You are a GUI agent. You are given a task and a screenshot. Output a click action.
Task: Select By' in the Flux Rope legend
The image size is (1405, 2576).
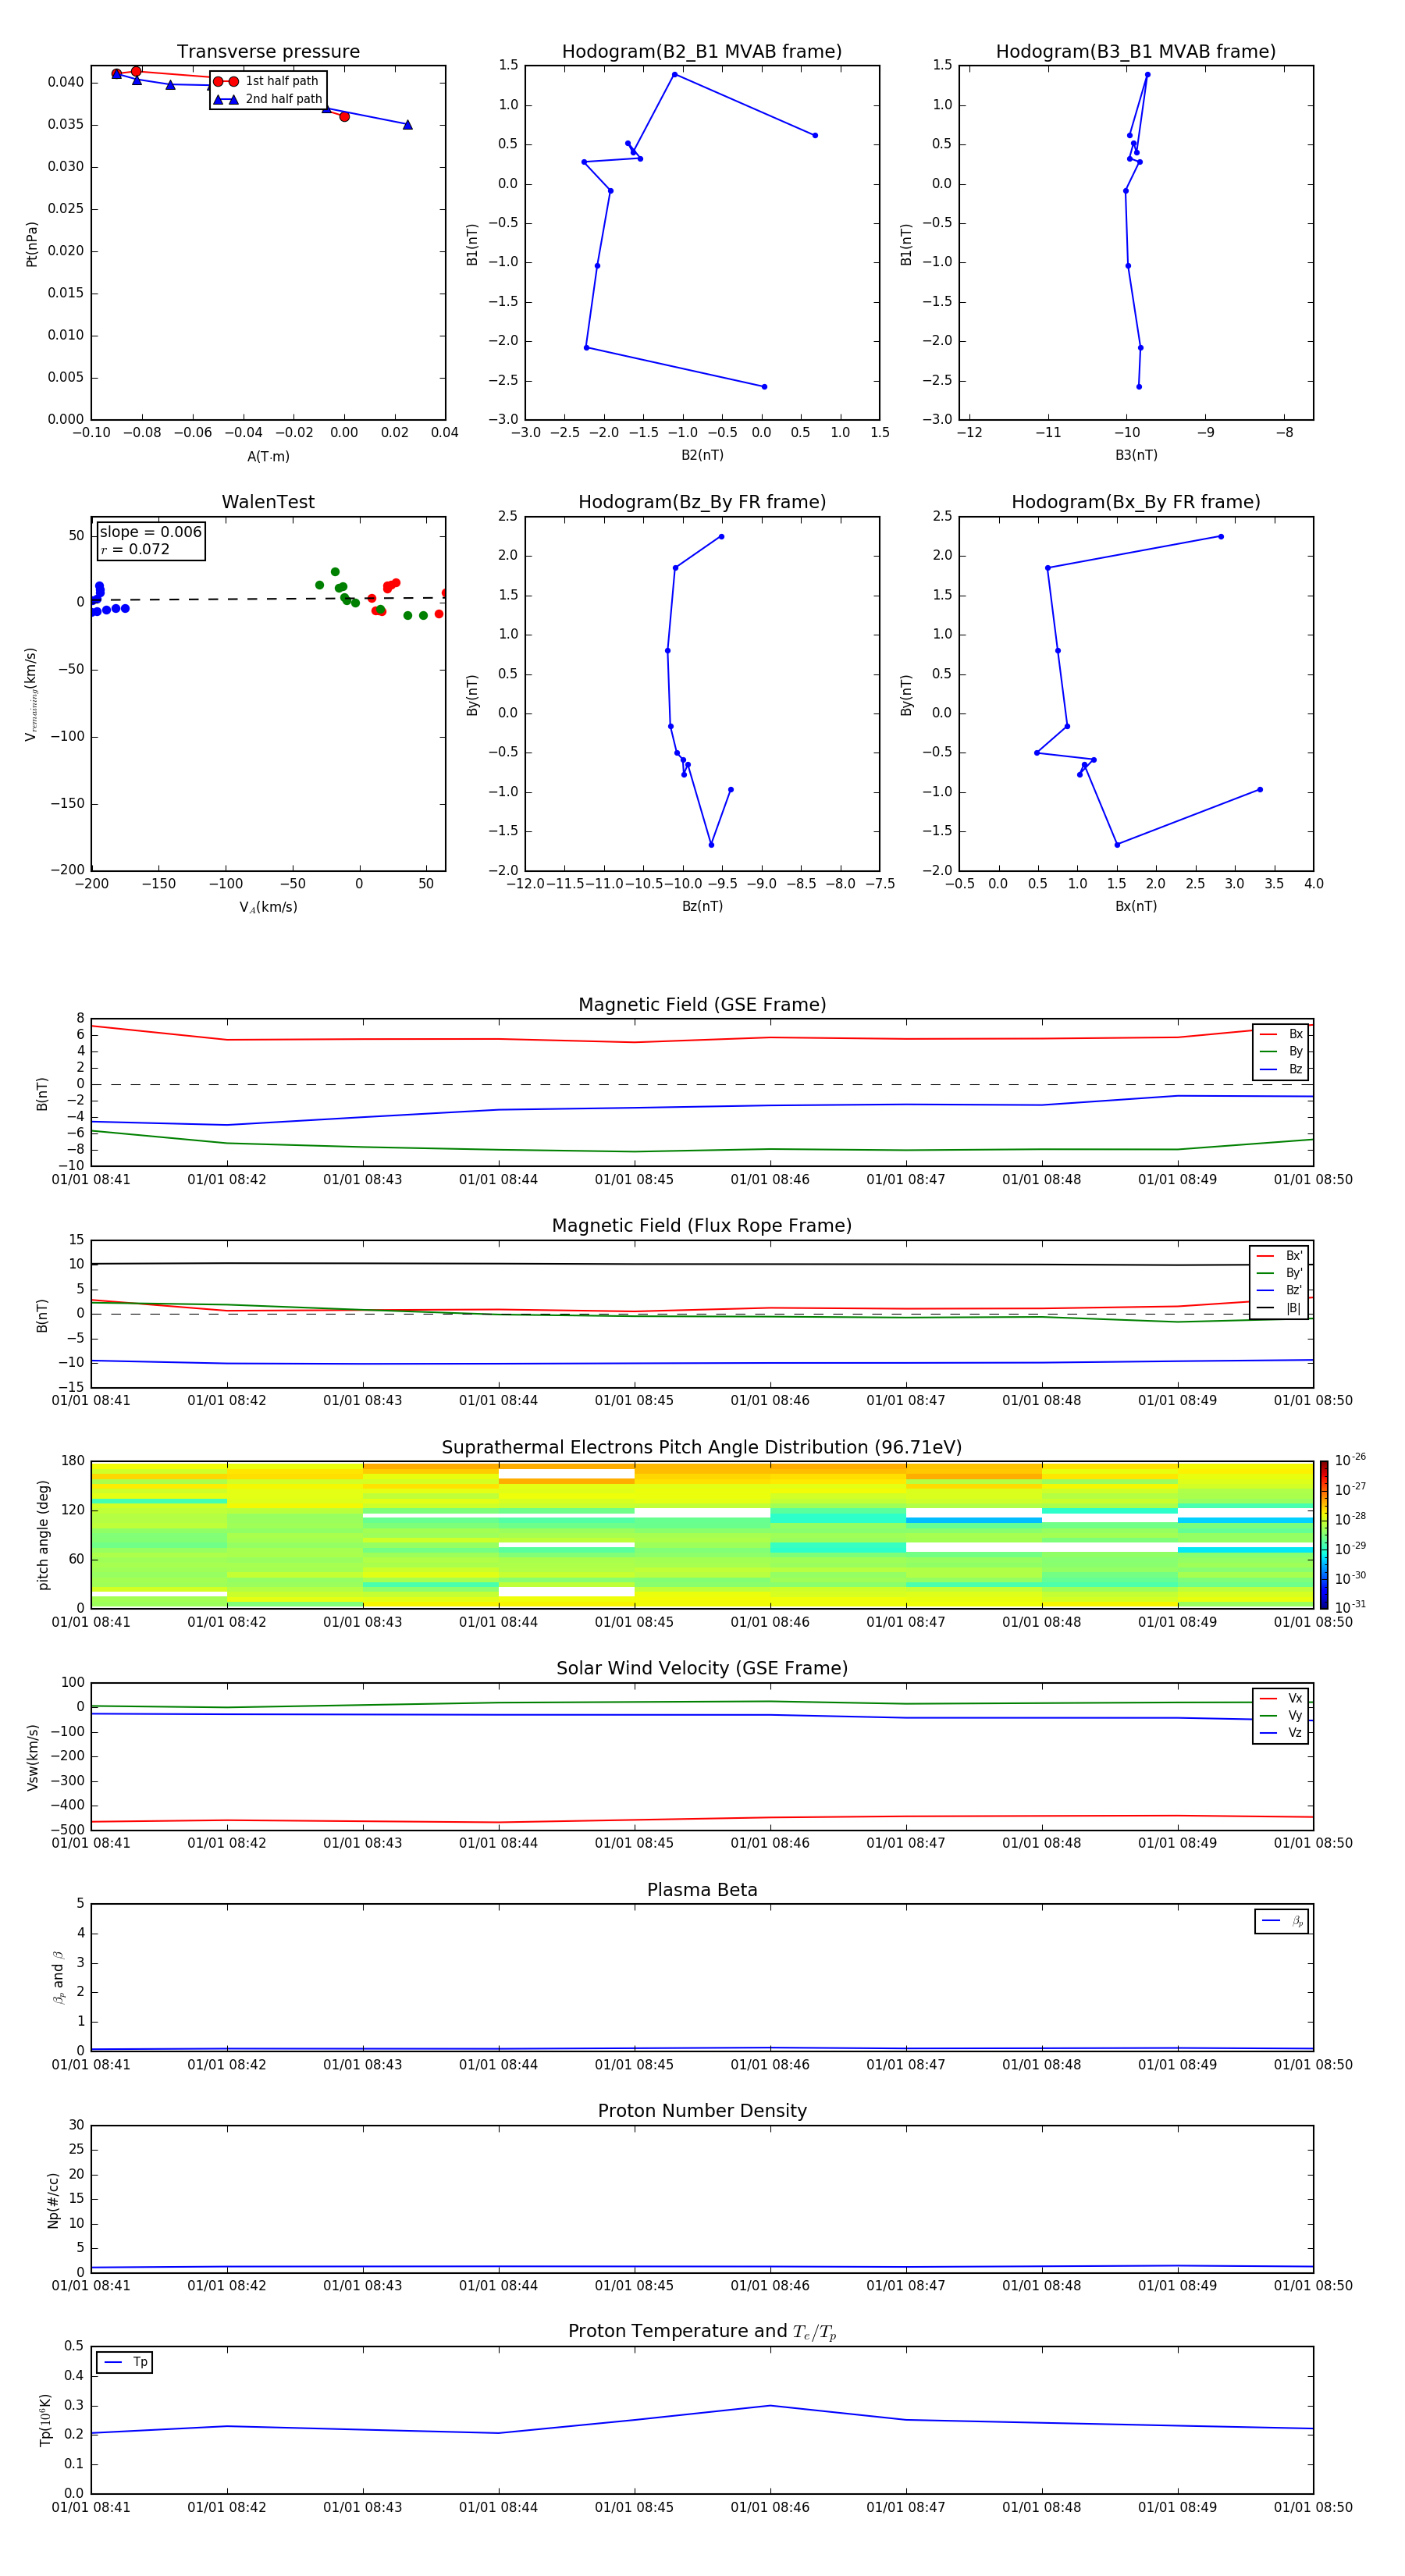tap(1280, 1273)
